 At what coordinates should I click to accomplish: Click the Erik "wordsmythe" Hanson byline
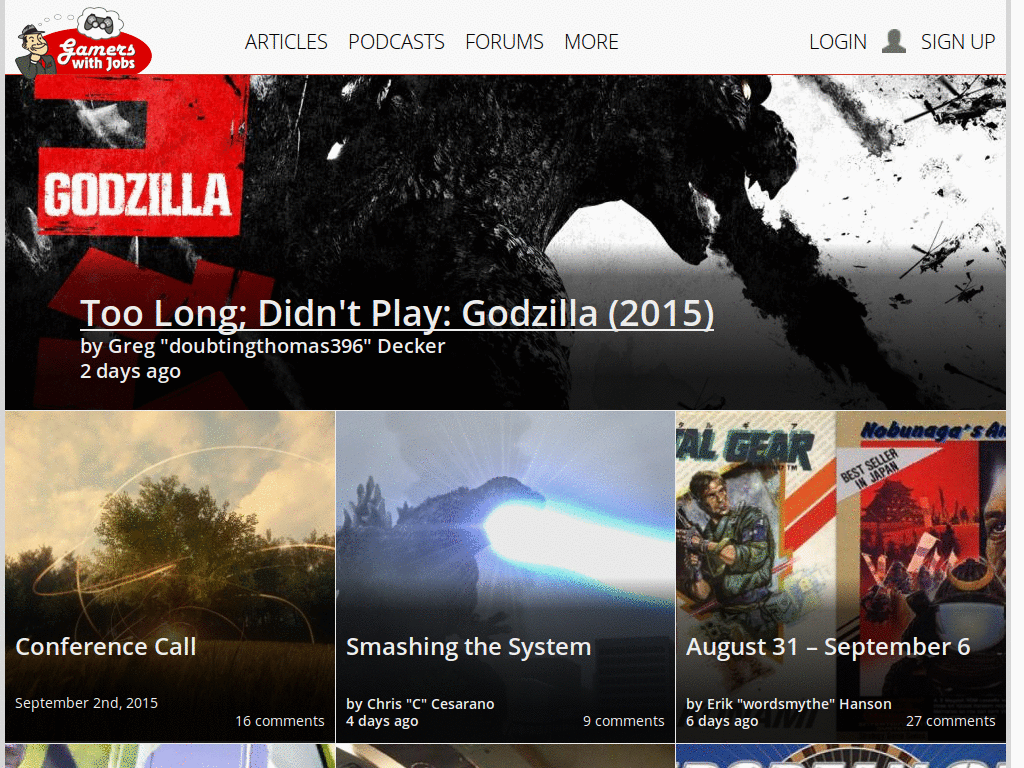pos(789,704)
